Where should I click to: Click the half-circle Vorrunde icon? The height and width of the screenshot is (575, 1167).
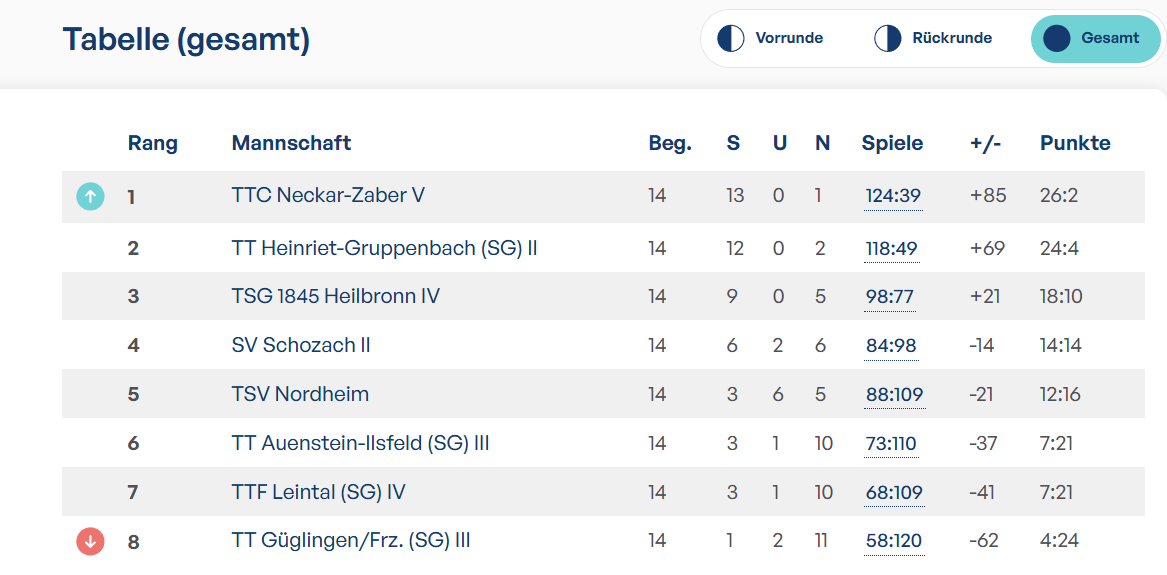731,38
